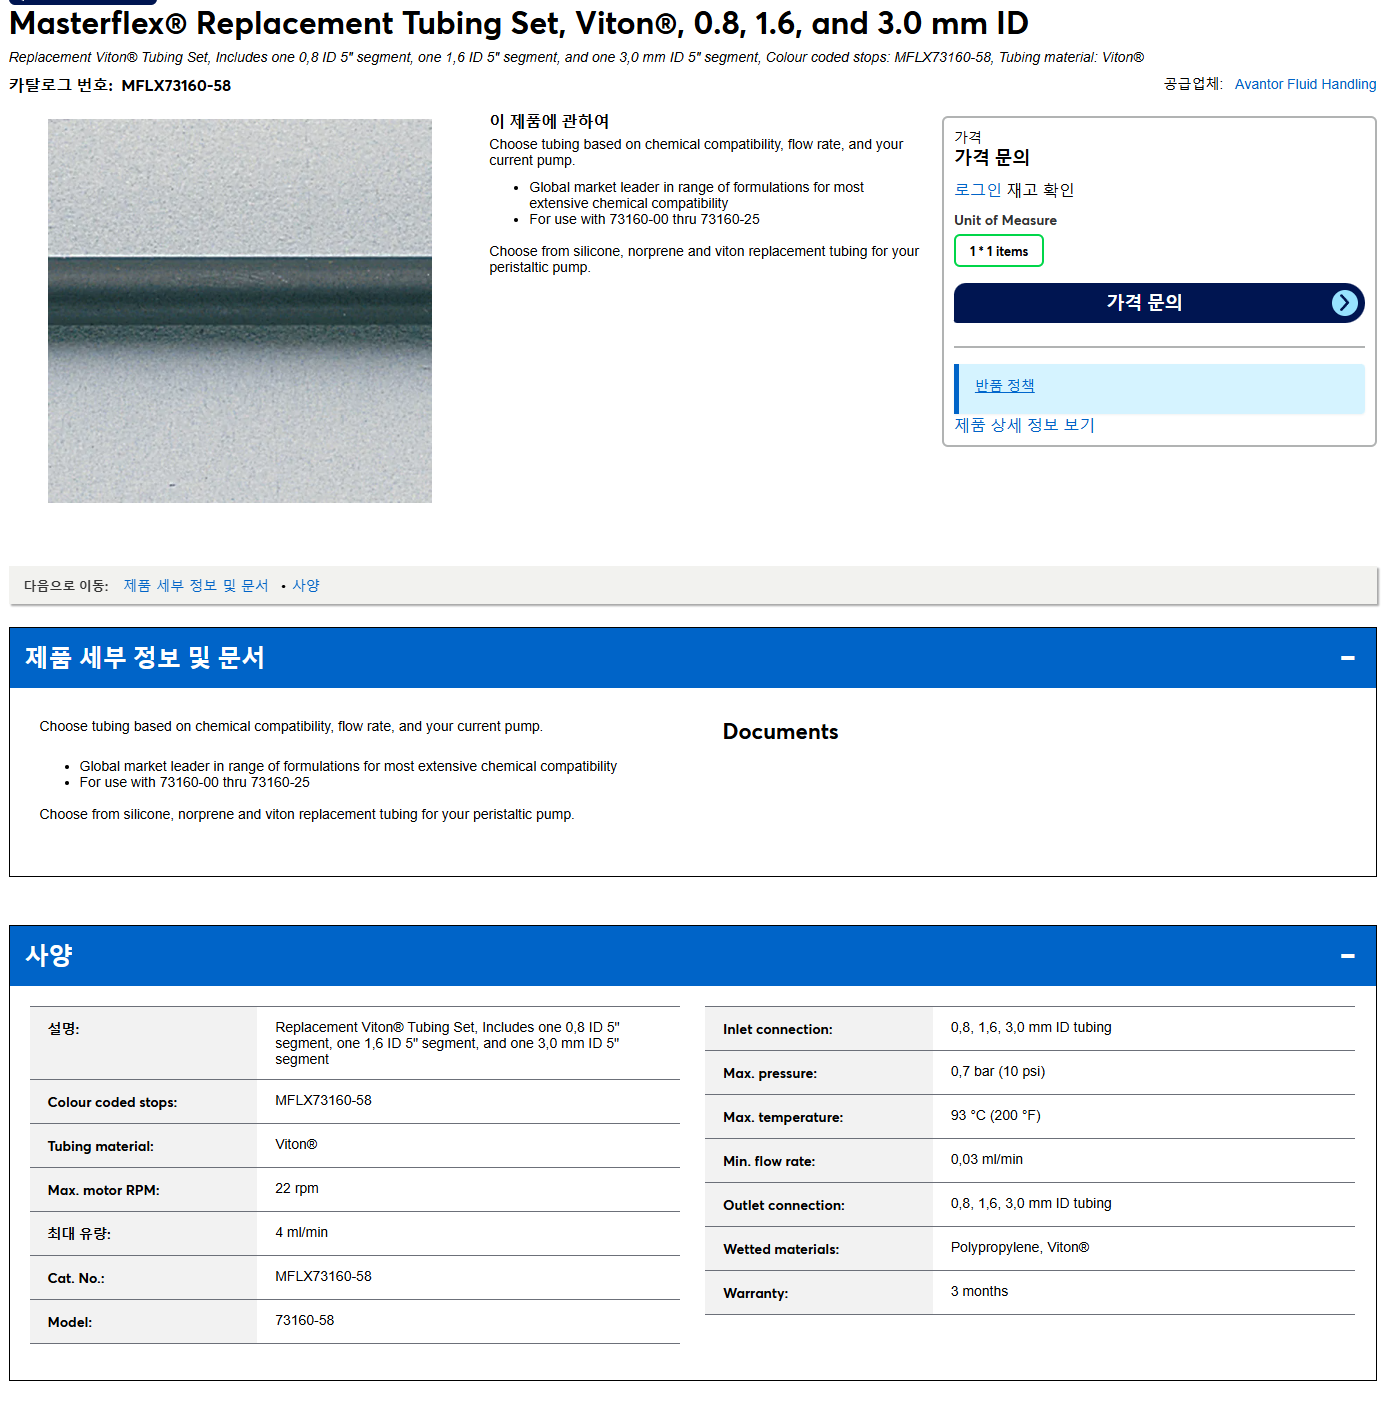
Task: Click the product title heading
Action: click(519, 22)
